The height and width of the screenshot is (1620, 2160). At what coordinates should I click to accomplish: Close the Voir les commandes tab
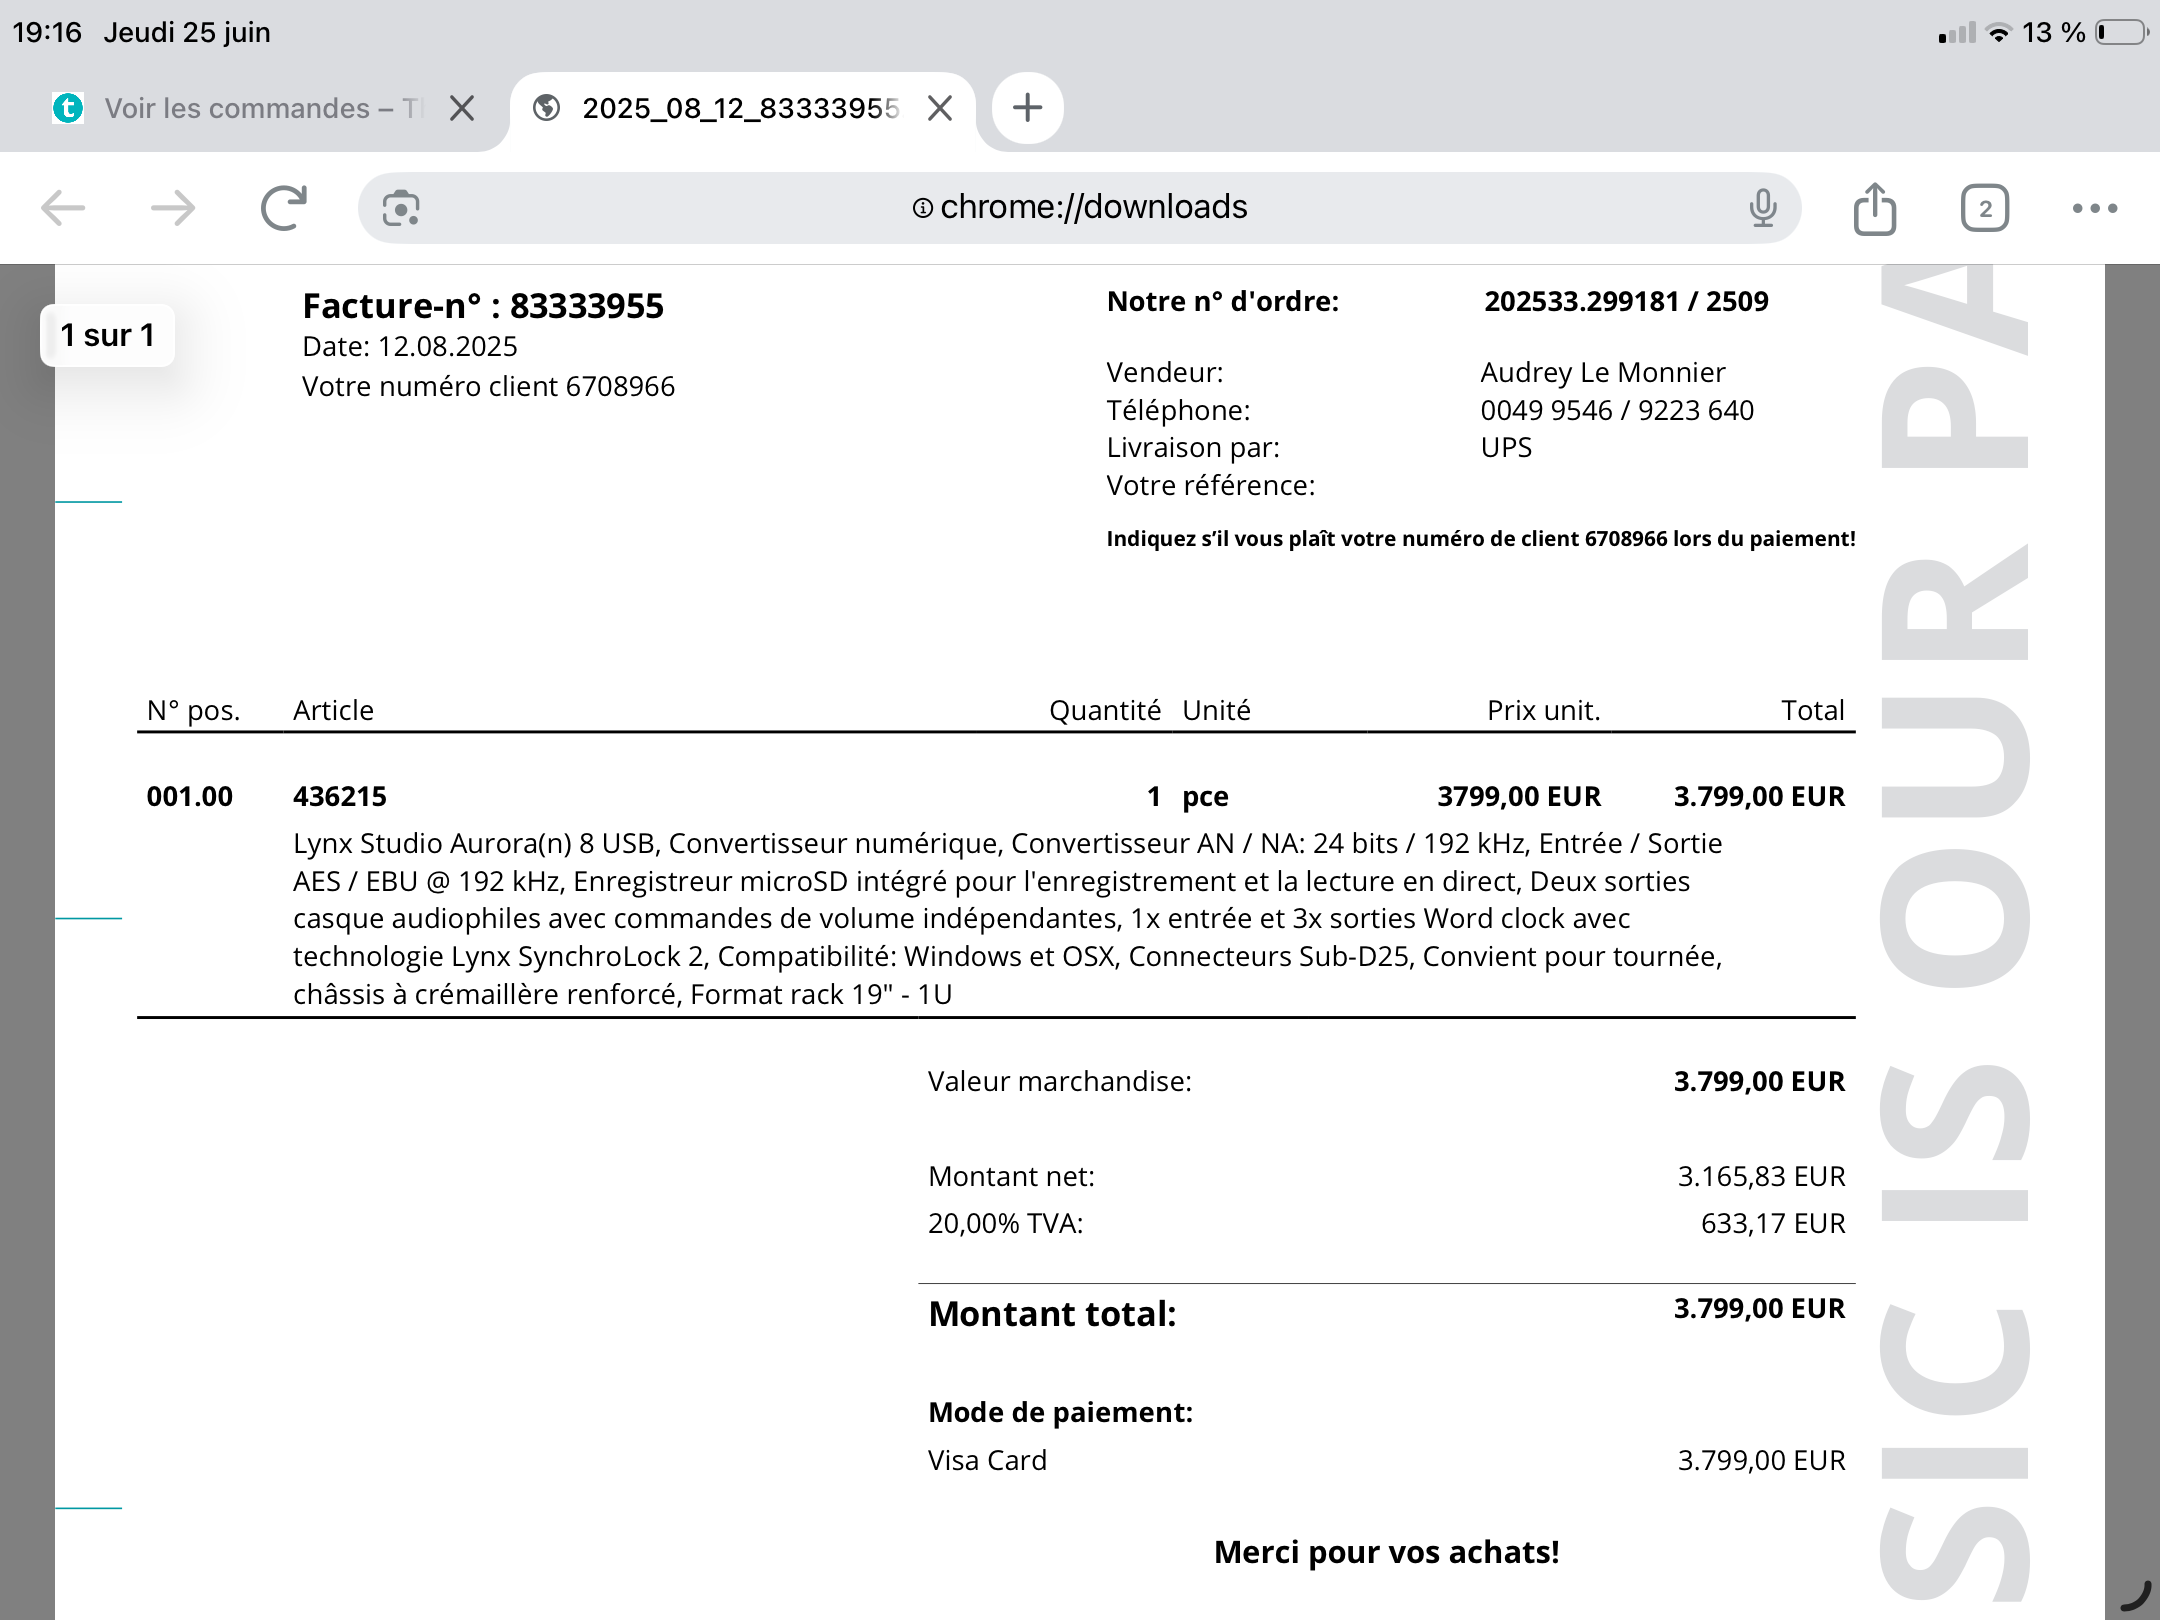tap(461, 108)
